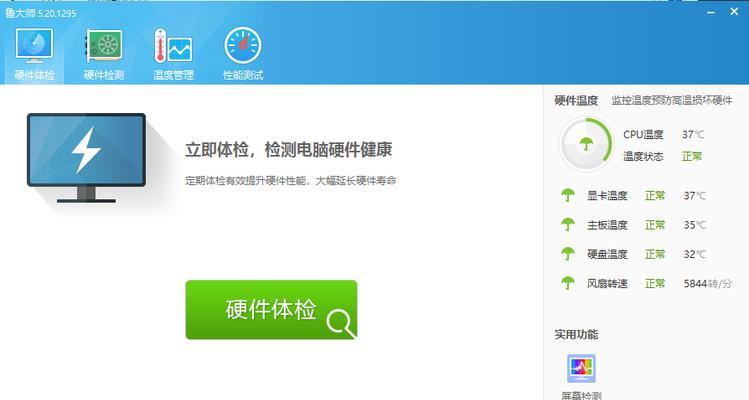The height and width of the screenshot is (400, 749).
Task: Click the 立即体检，检测电脑硬件健康 headline
Action: pyautogui.click(x=289, y=150)
